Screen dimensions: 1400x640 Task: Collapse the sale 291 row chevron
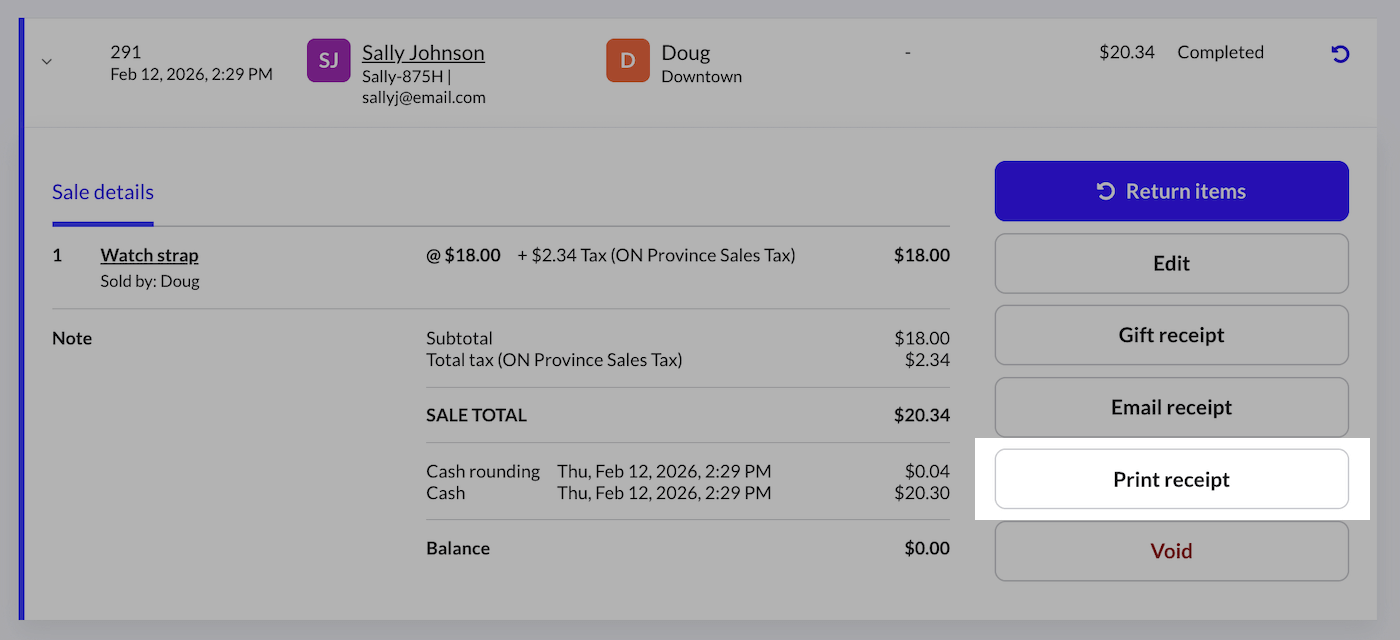tap(46, 61)
